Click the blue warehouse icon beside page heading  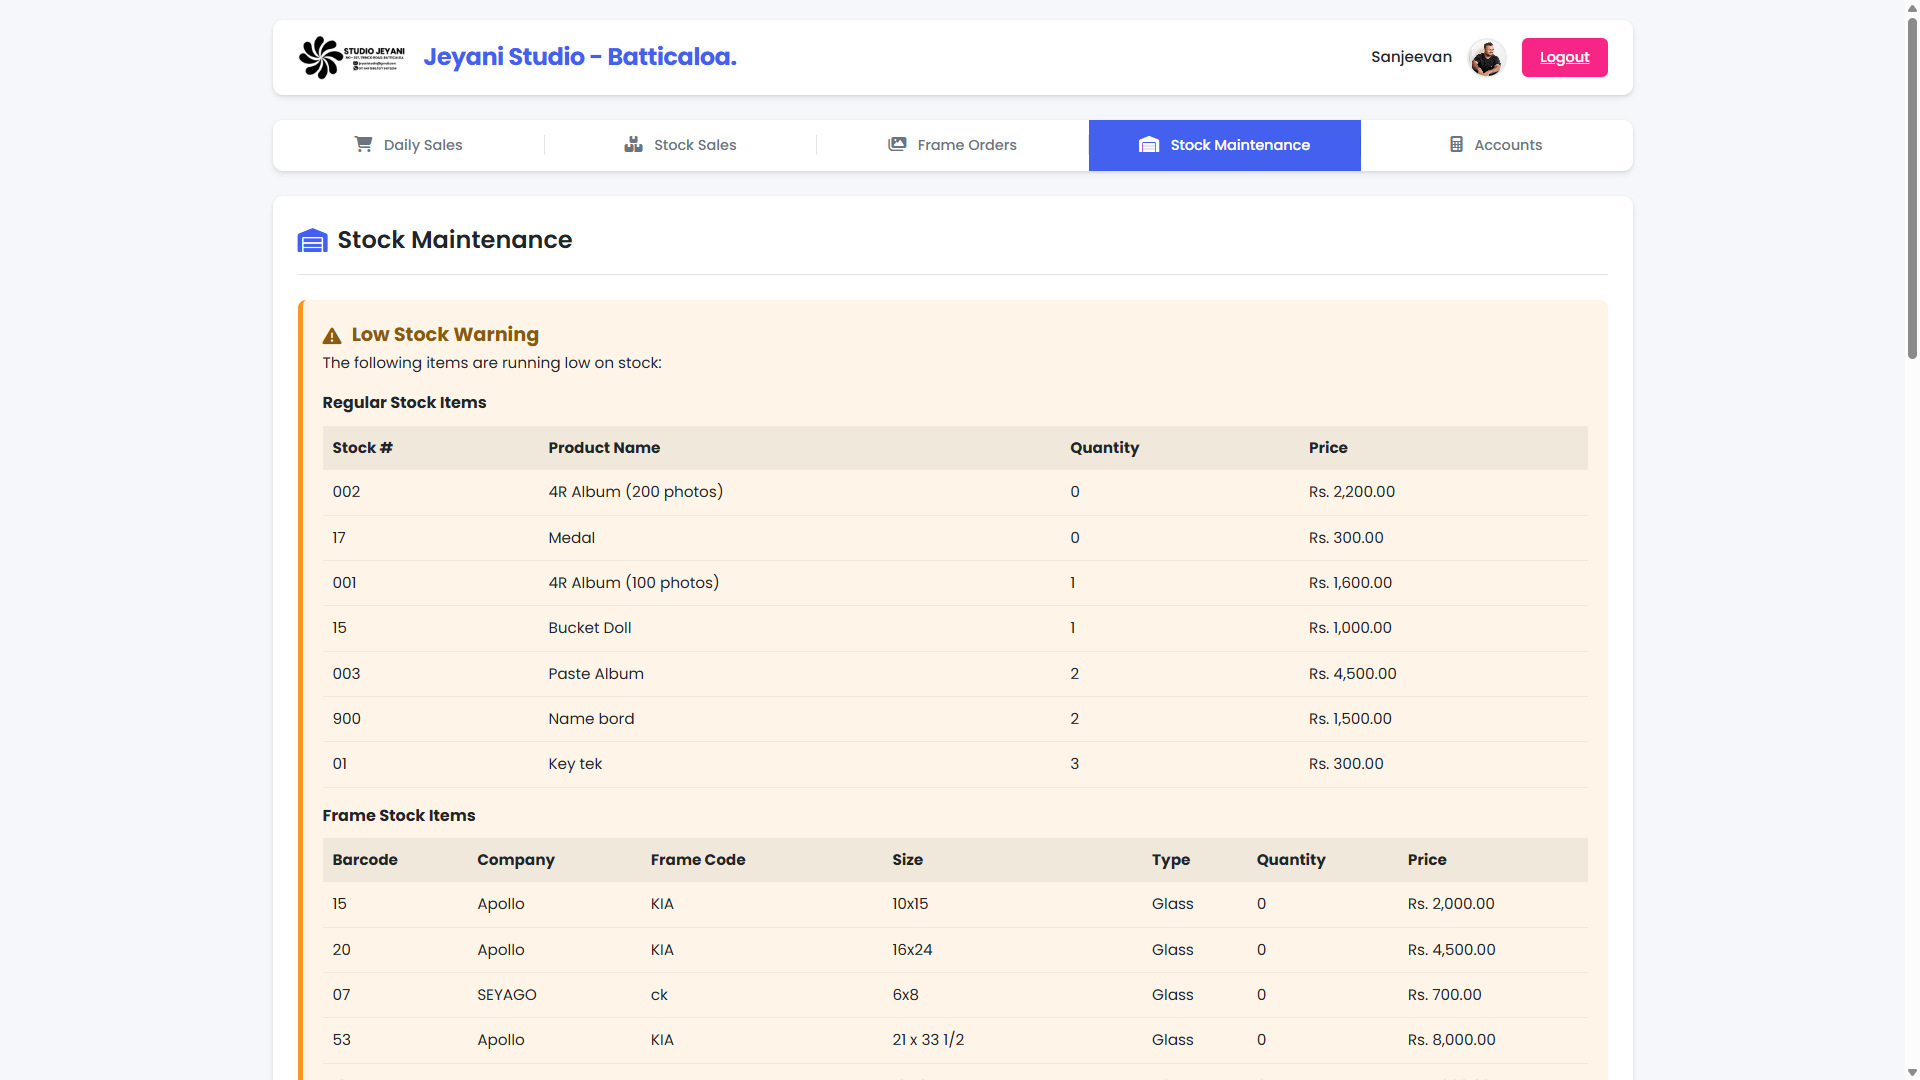coord(312,240)
